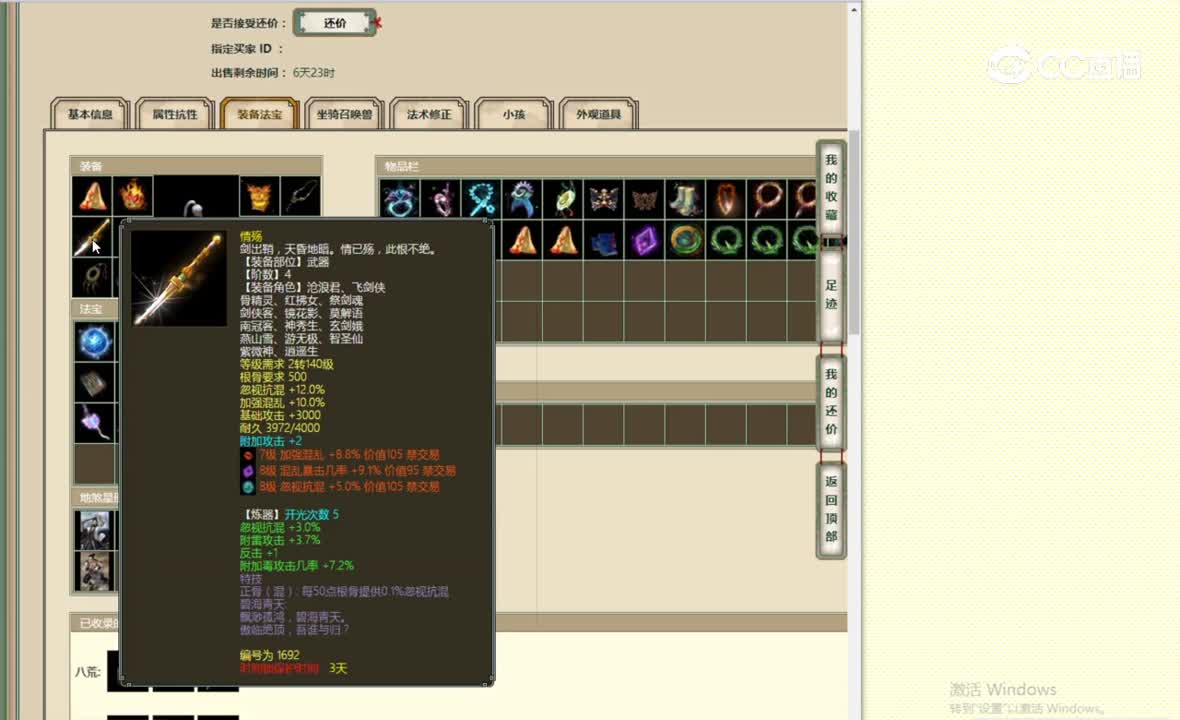Image resolution: width=1180 pixels, height=720 pixels.
Task: Open 我的还价 side button
Action: (x=831, y=402)
